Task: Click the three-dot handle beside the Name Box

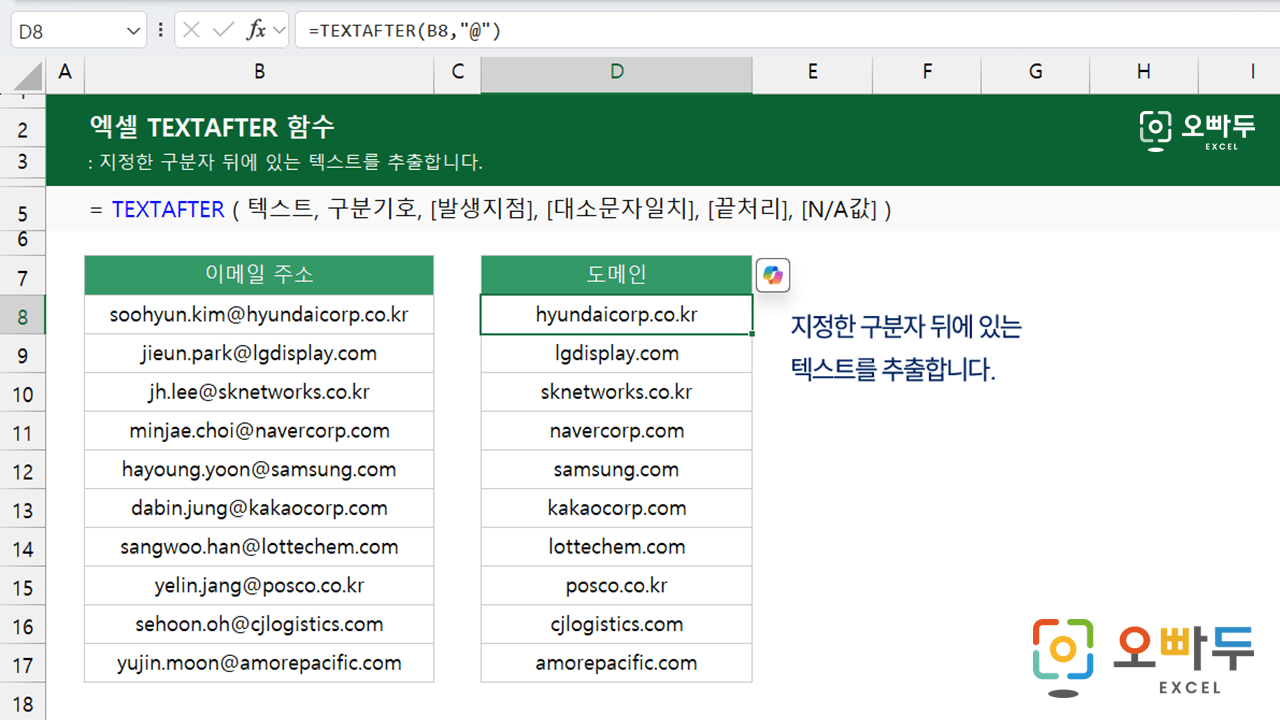Action: [x=161, y=30]
